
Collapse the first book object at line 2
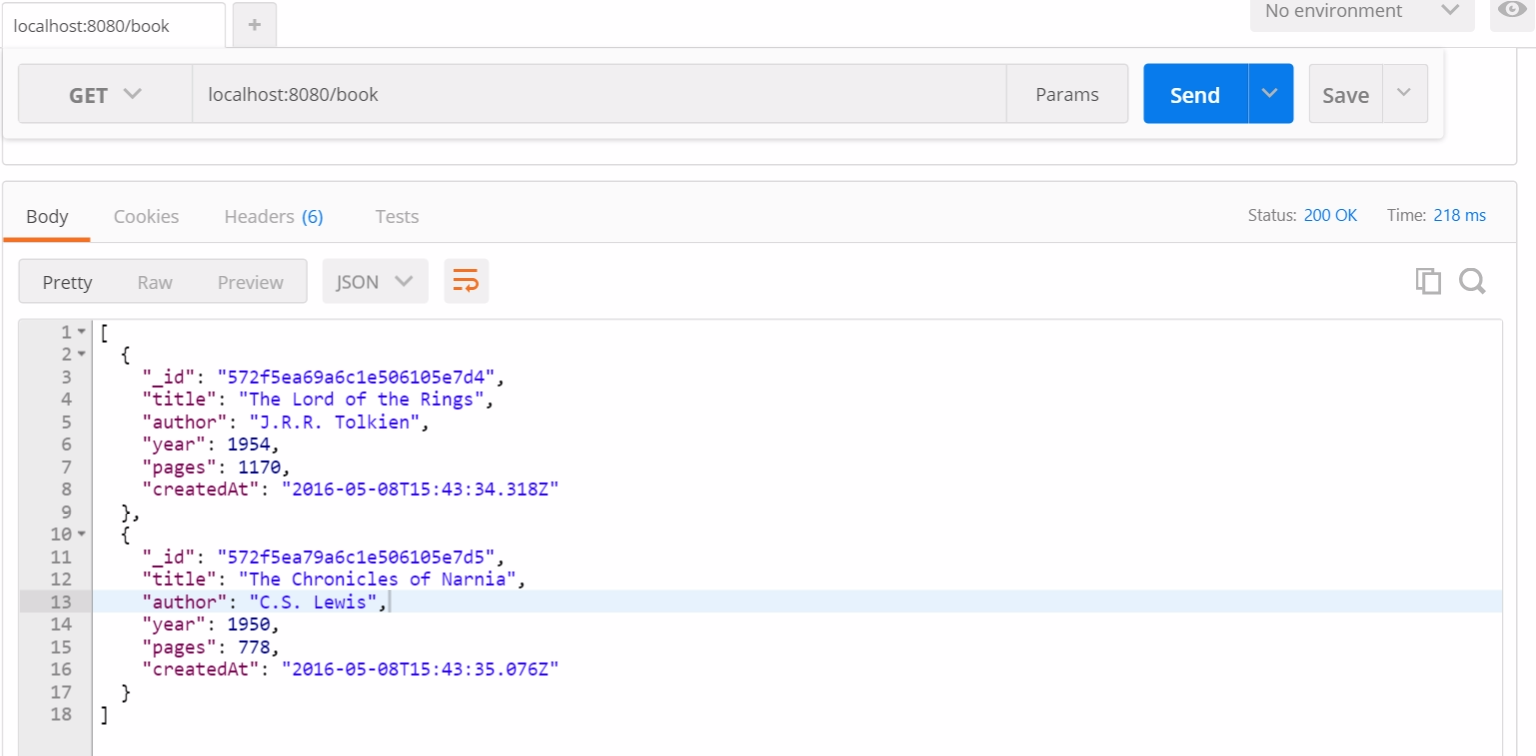click(x=81, y=355)
